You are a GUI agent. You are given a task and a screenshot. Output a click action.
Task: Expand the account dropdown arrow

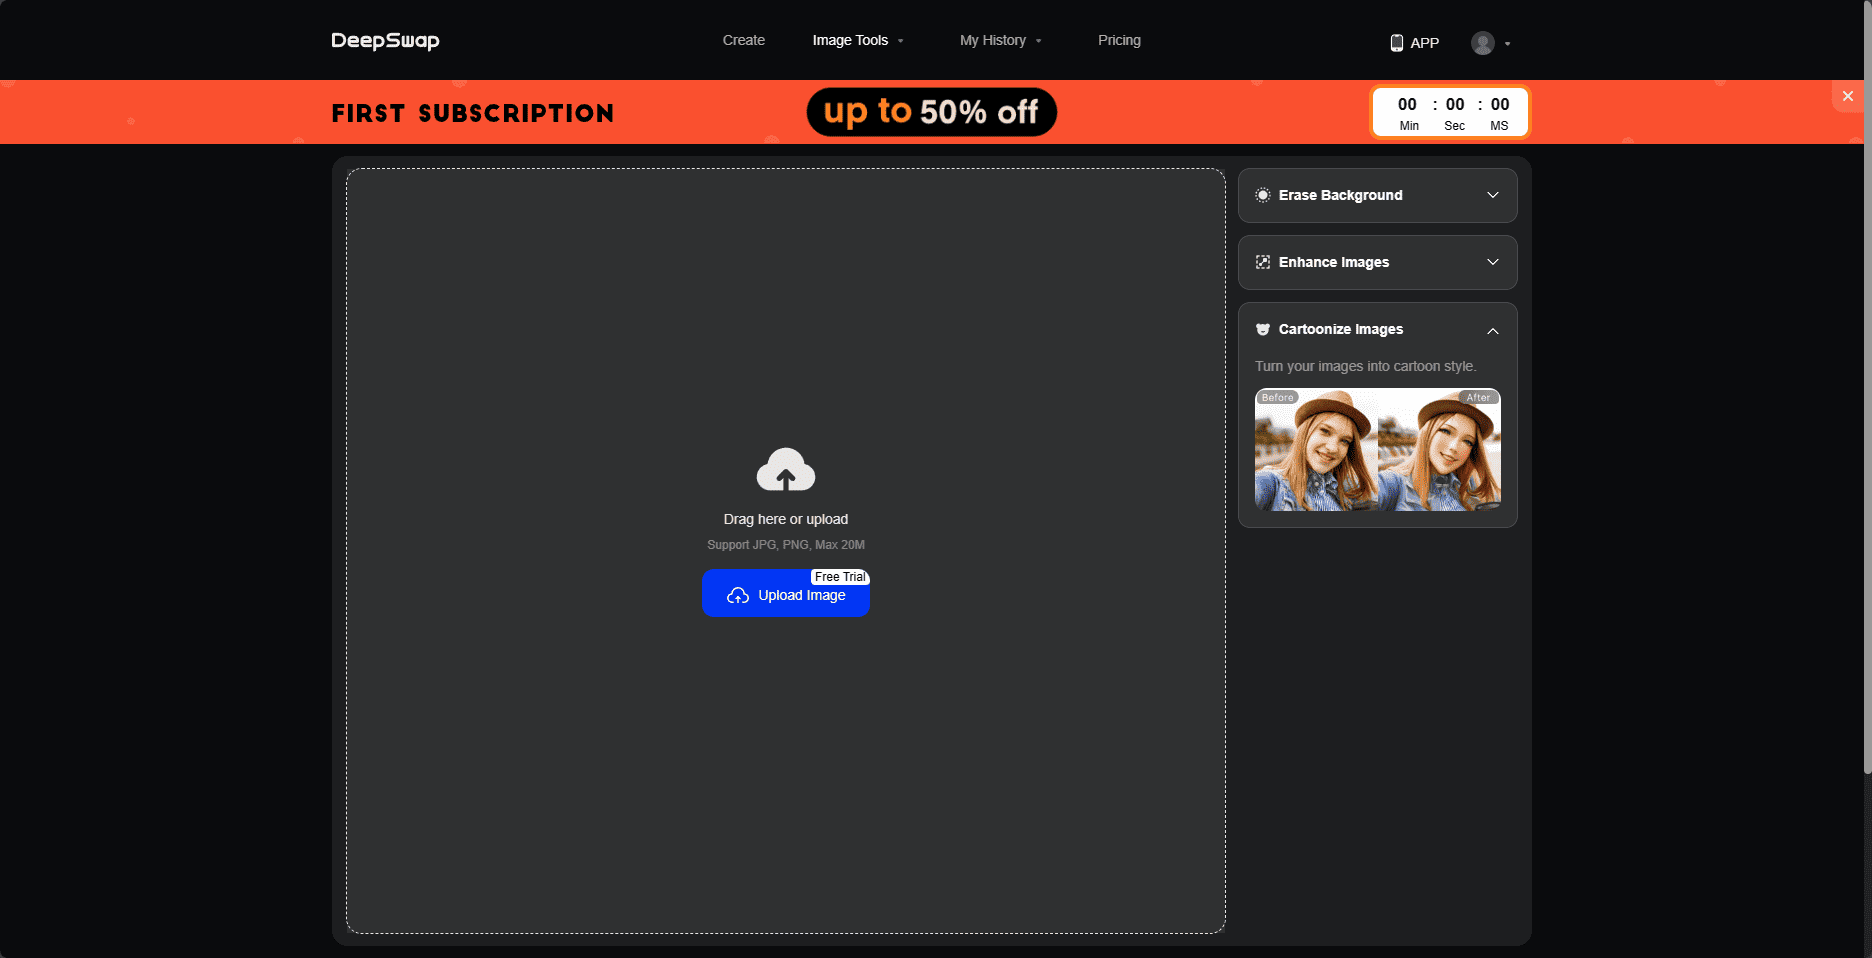coord(1507,44)
